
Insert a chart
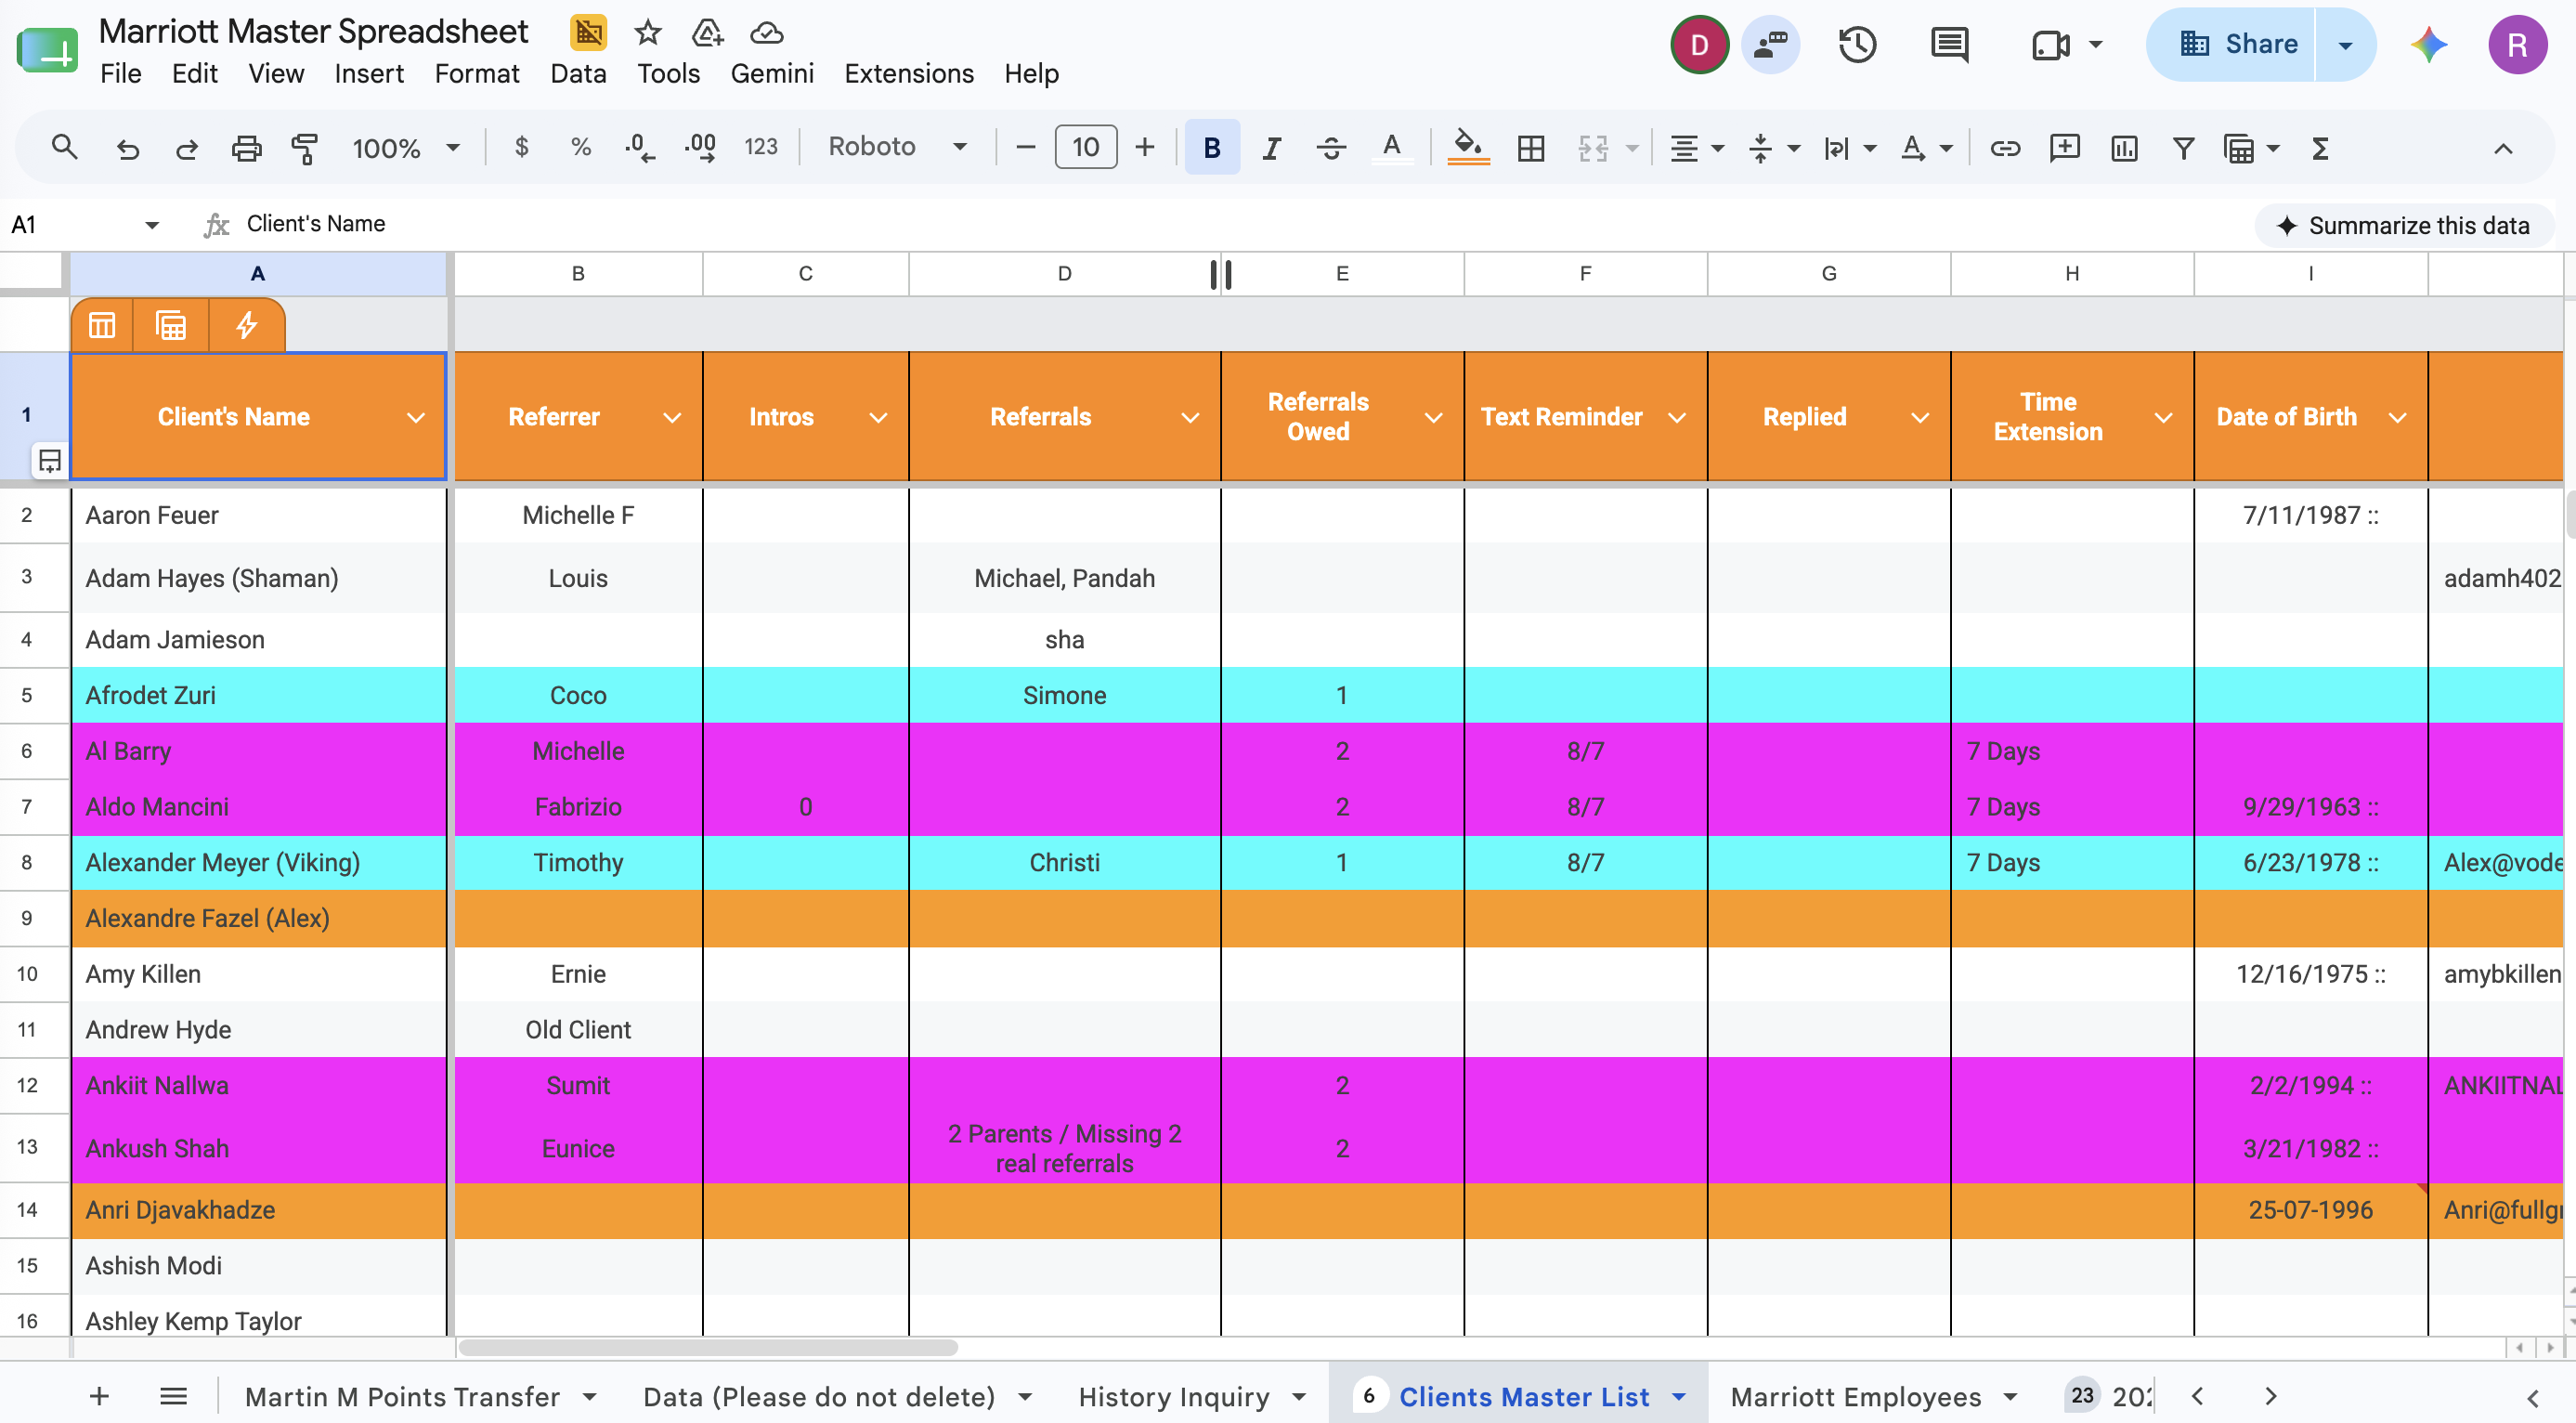(x=2124, y=148)
